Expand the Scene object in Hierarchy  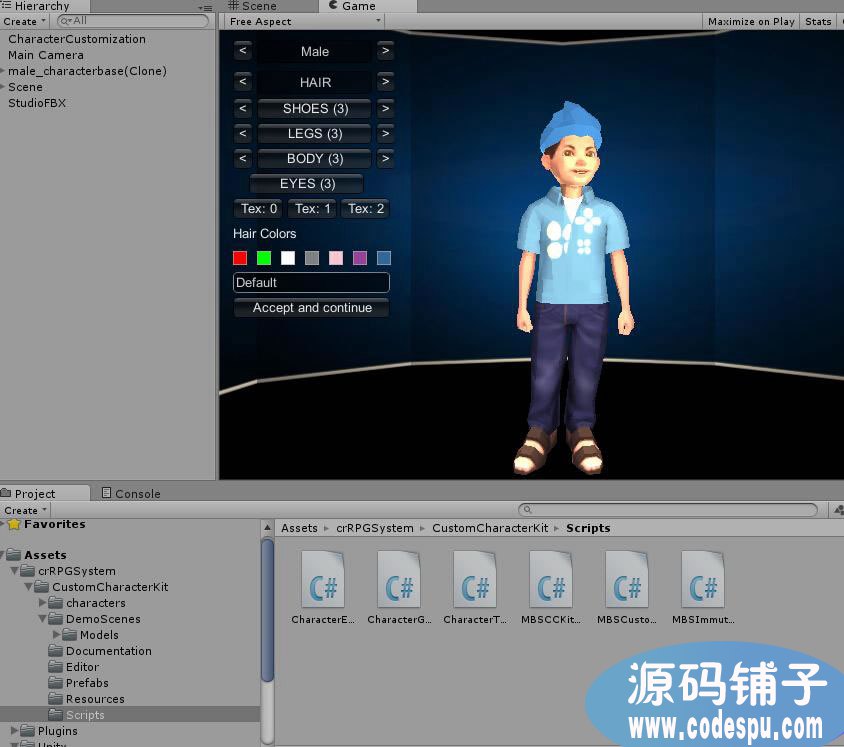point(3,87)
